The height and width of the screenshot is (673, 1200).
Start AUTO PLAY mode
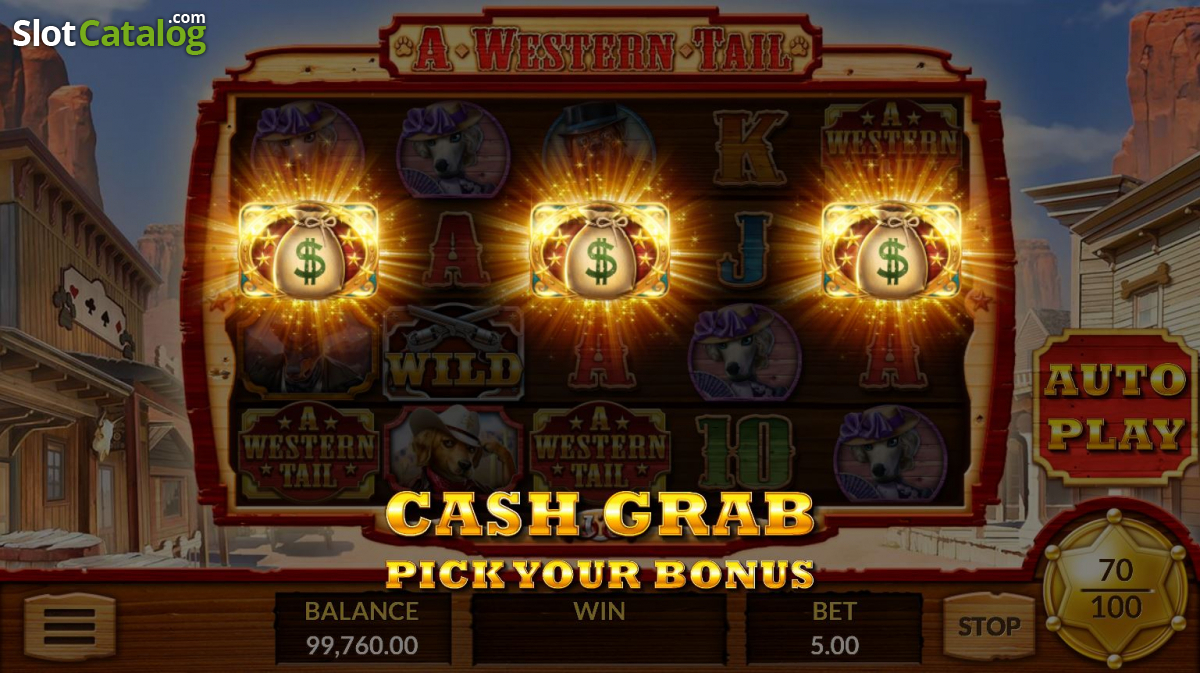tap(1115, 406)
